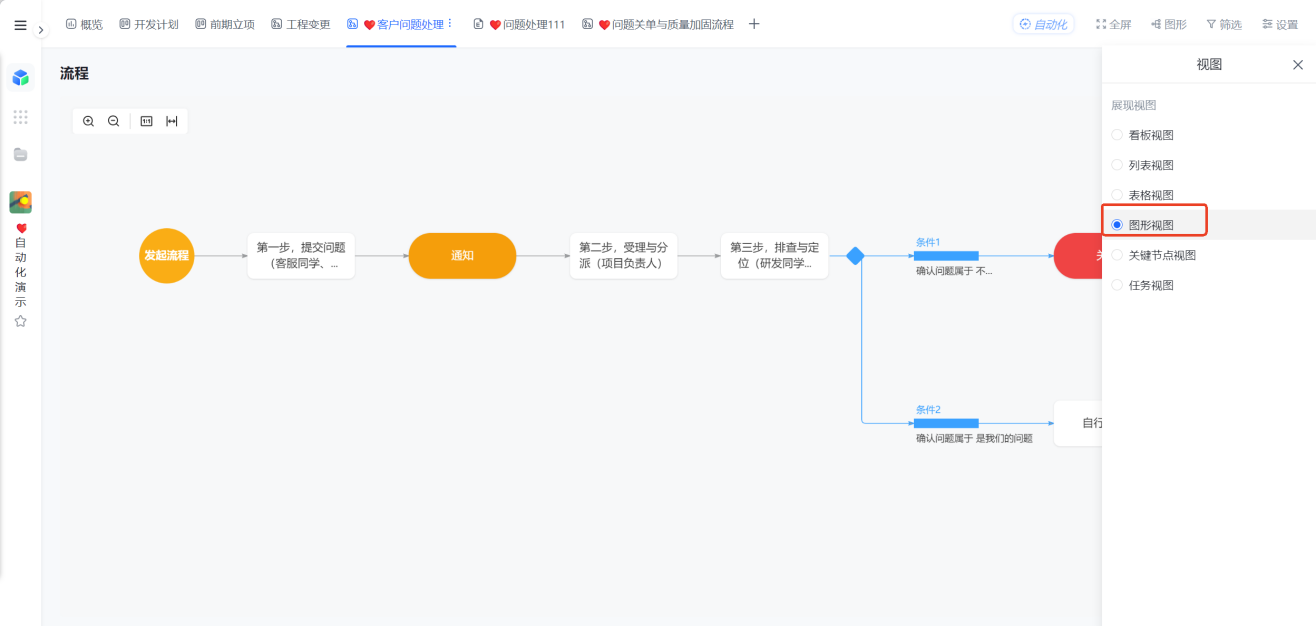
Task: Click the 自动化 button
Action: pyautogui.click(x=1043, y=24)
